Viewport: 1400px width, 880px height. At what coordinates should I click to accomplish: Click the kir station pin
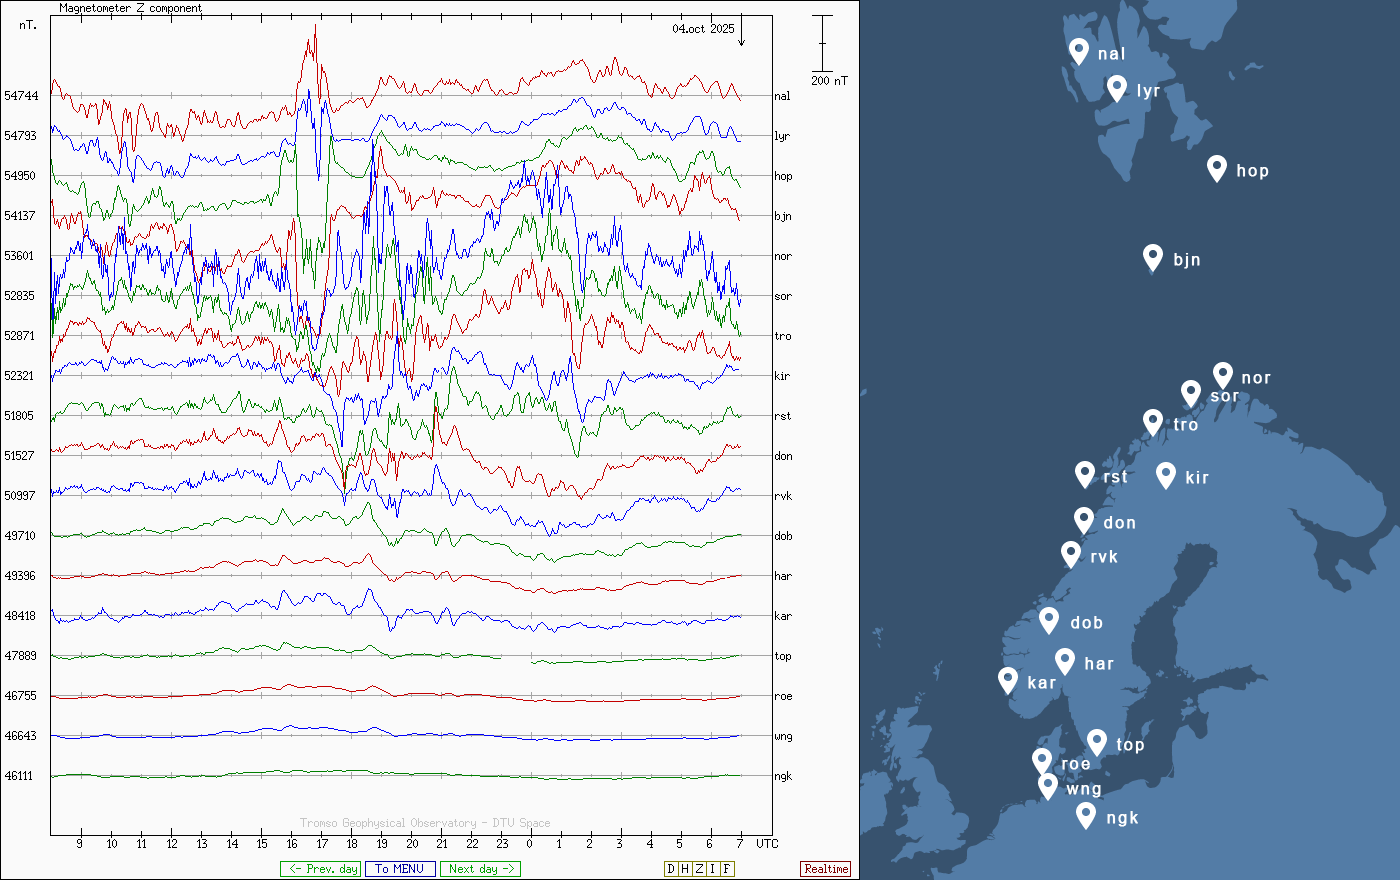coord(1165,475)
